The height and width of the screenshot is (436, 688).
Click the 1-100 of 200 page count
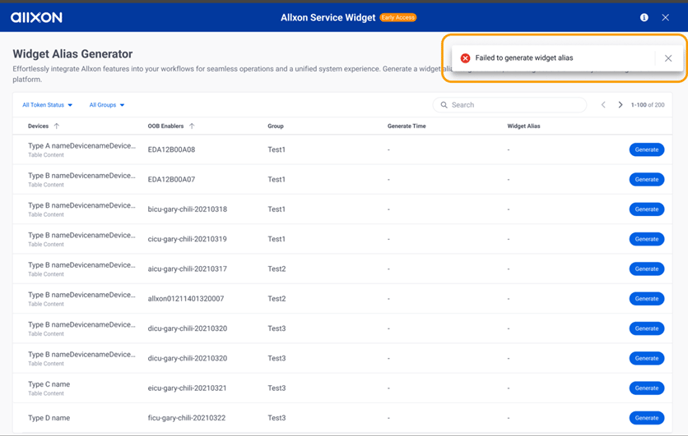pyautogui.click(x=648, y=105)
